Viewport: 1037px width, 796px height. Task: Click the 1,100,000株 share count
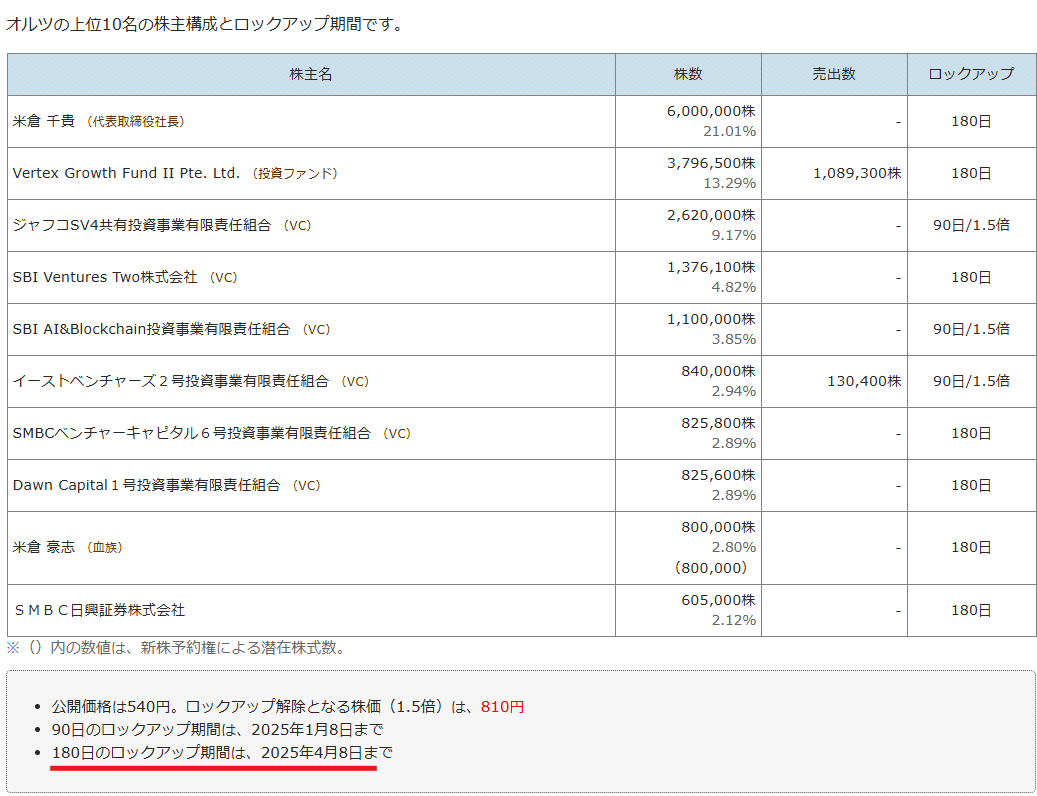tap(711, 319)
